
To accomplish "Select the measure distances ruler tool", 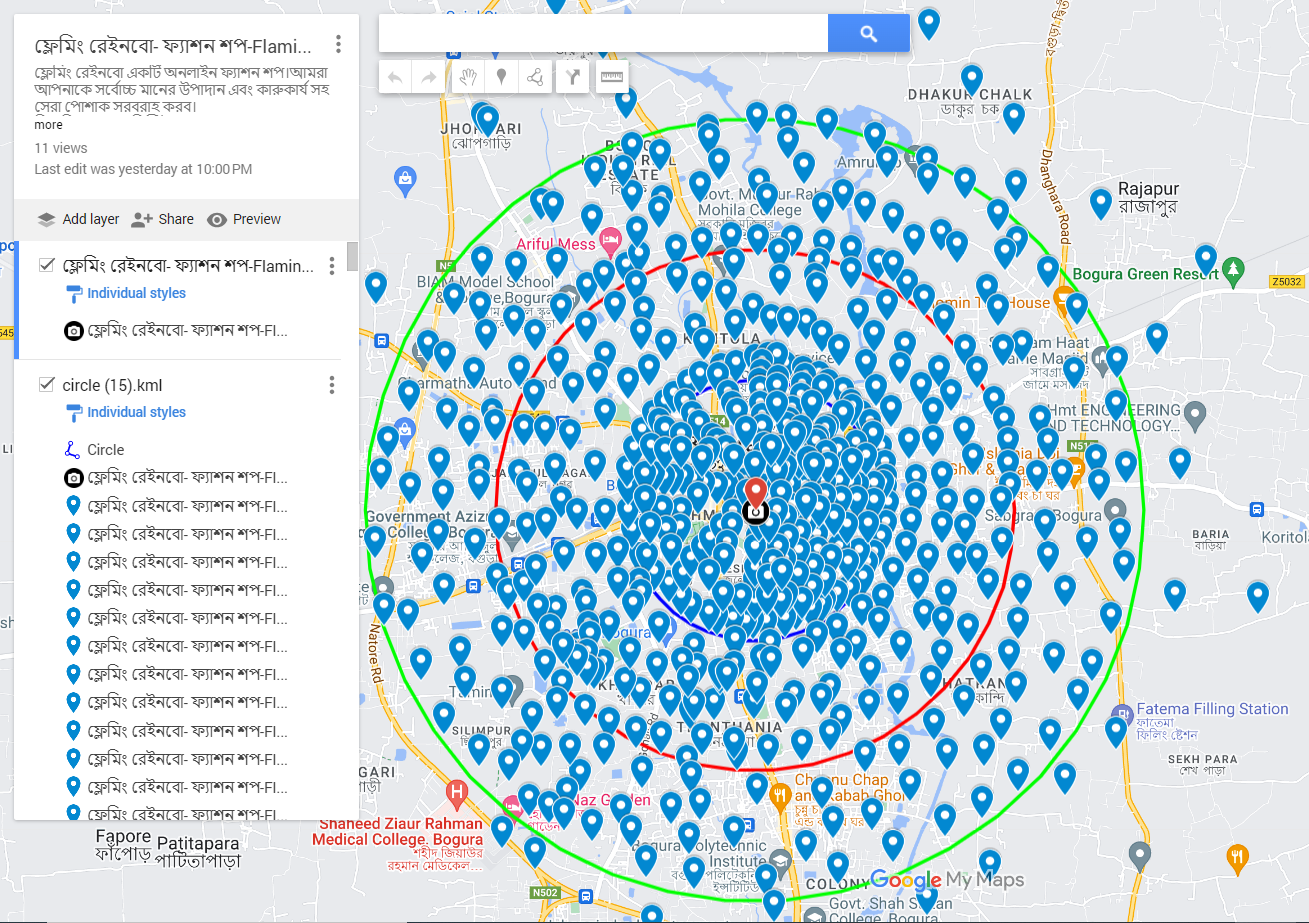I will (x=611, y=76).
